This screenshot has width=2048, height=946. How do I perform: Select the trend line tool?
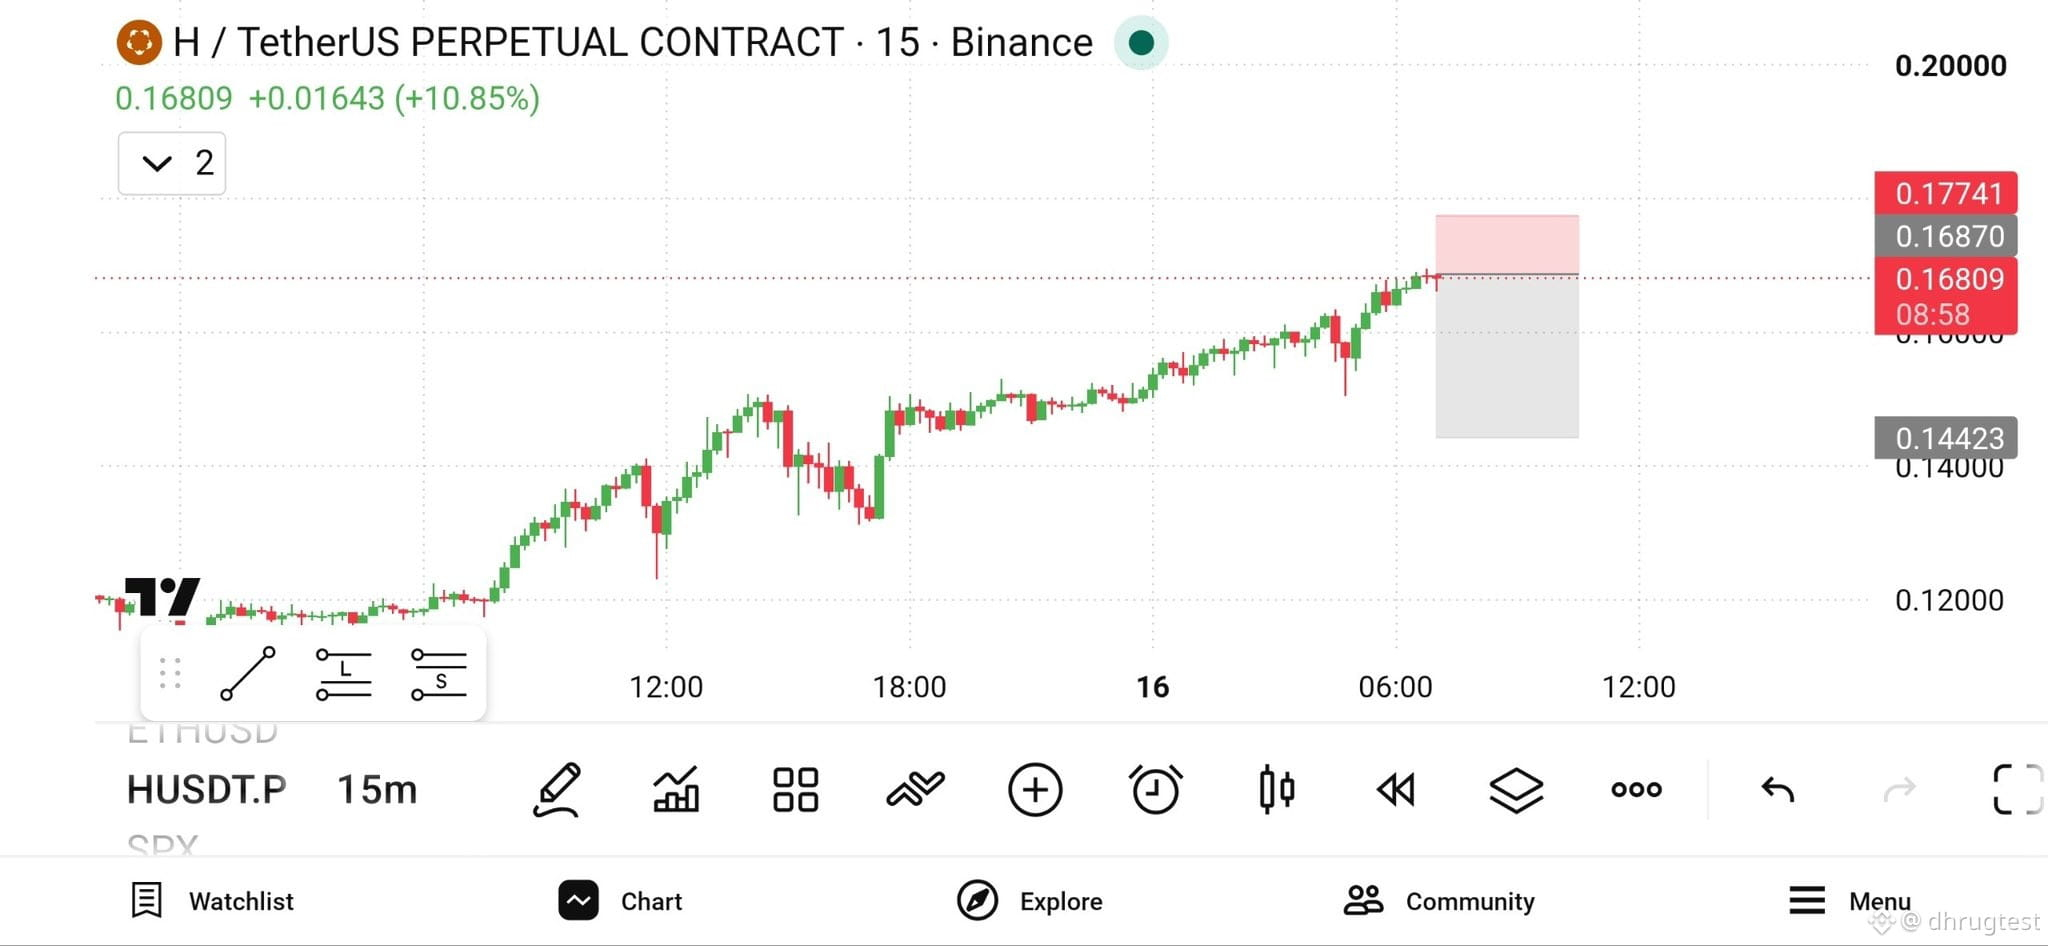pos(248,674)
